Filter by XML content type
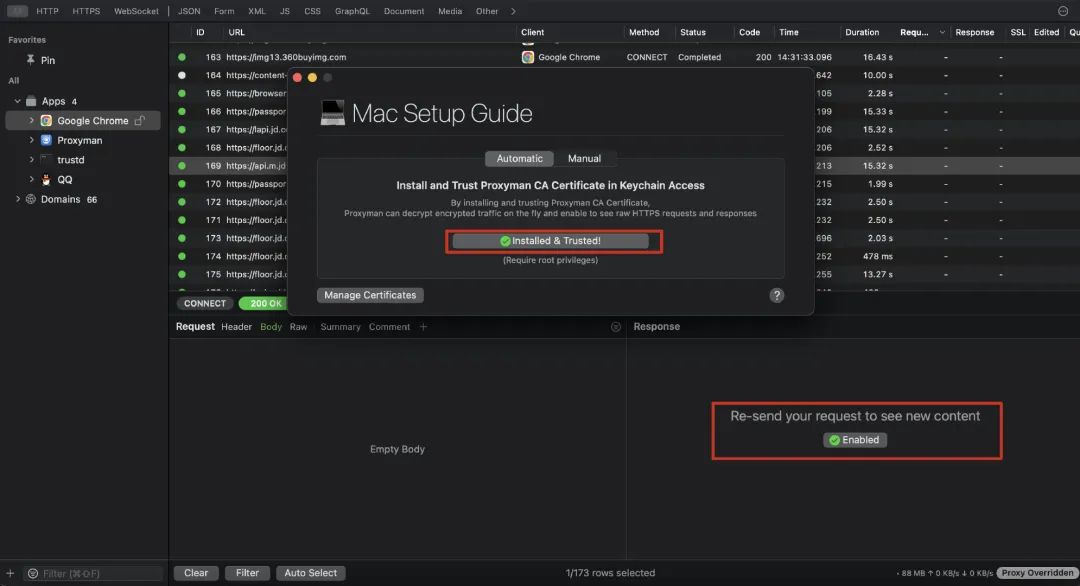 (257, 11)
